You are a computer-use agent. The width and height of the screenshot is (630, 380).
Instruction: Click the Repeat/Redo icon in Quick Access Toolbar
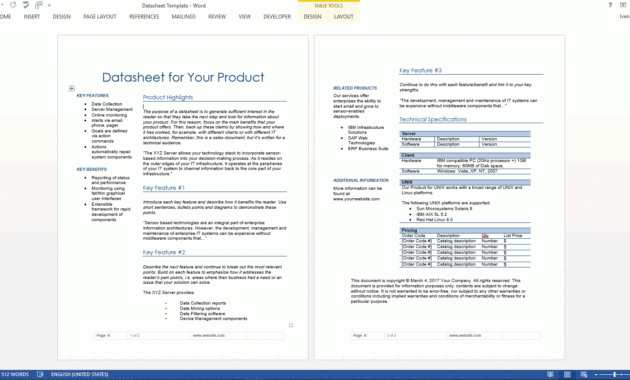point(13,5)
